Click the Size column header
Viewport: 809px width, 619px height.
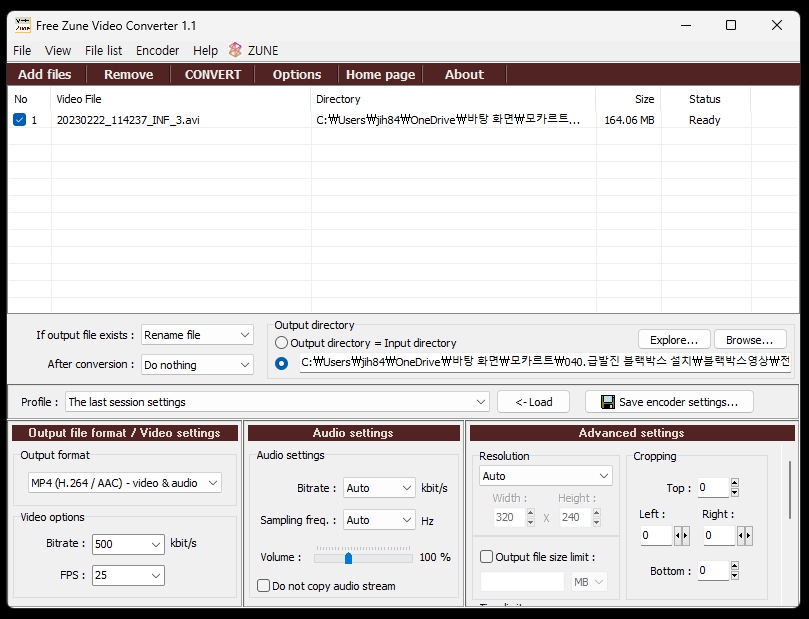coord(628,99)
